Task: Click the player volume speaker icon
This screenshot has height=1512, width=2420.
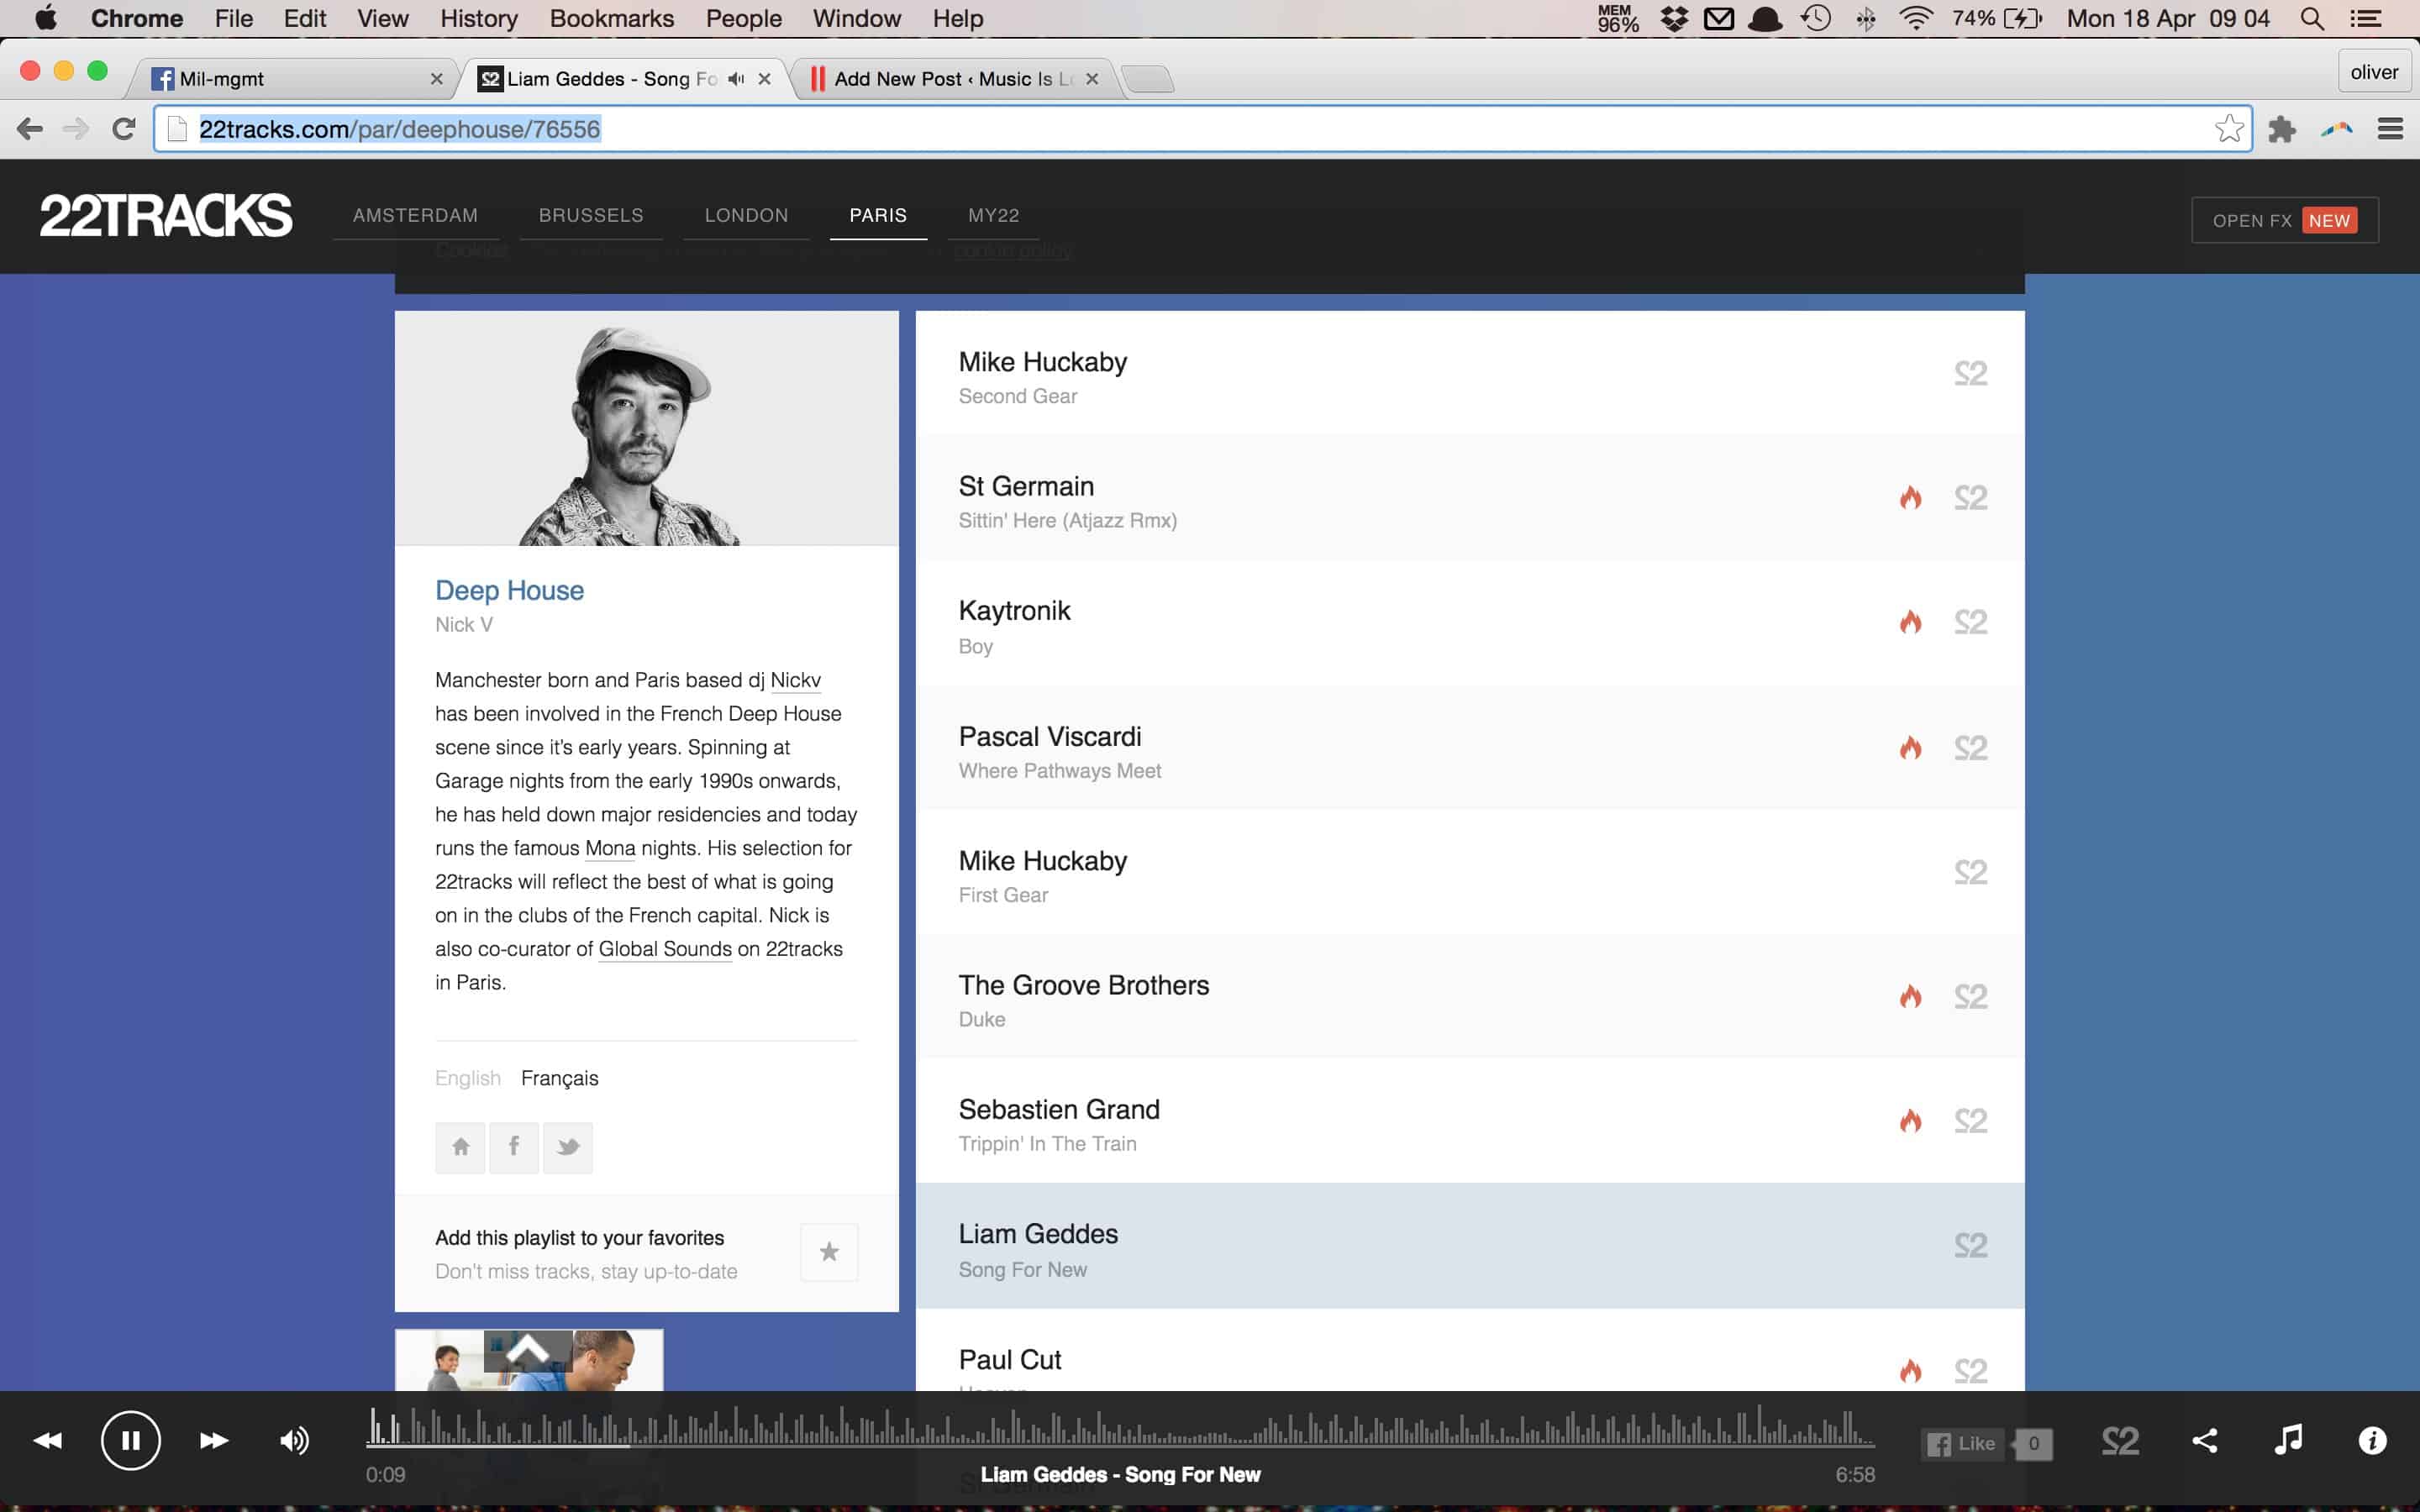Action: (x=294, y=1440)
